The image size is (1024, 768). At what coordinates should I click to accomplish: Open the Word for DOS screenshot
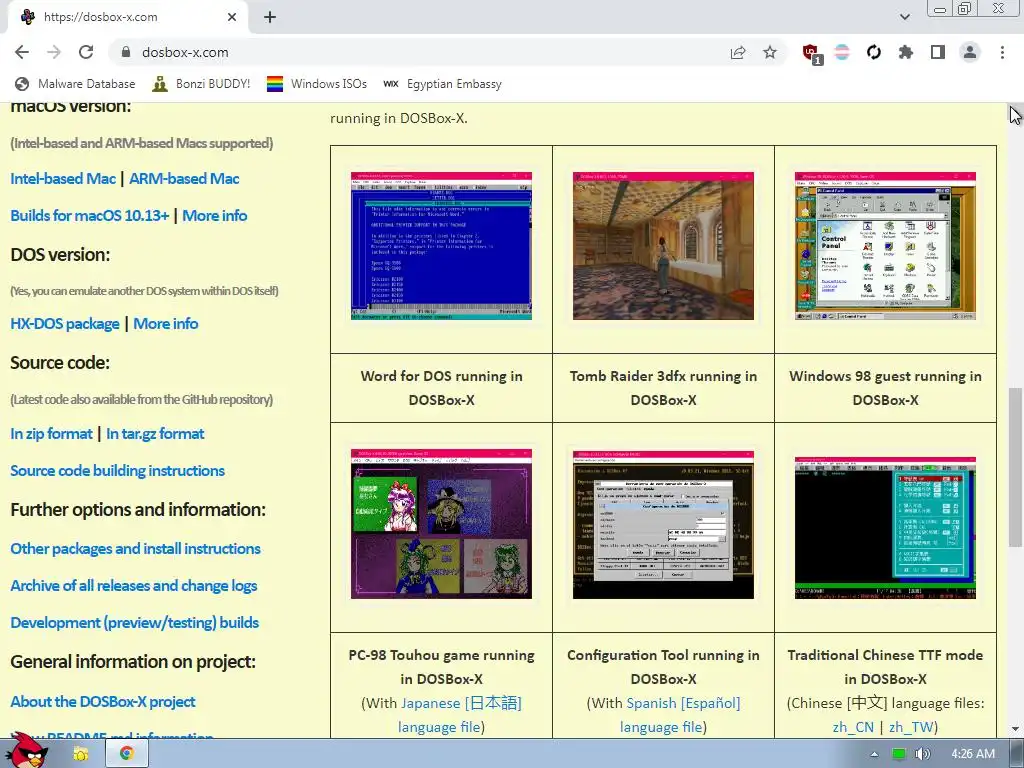[441, 246]
